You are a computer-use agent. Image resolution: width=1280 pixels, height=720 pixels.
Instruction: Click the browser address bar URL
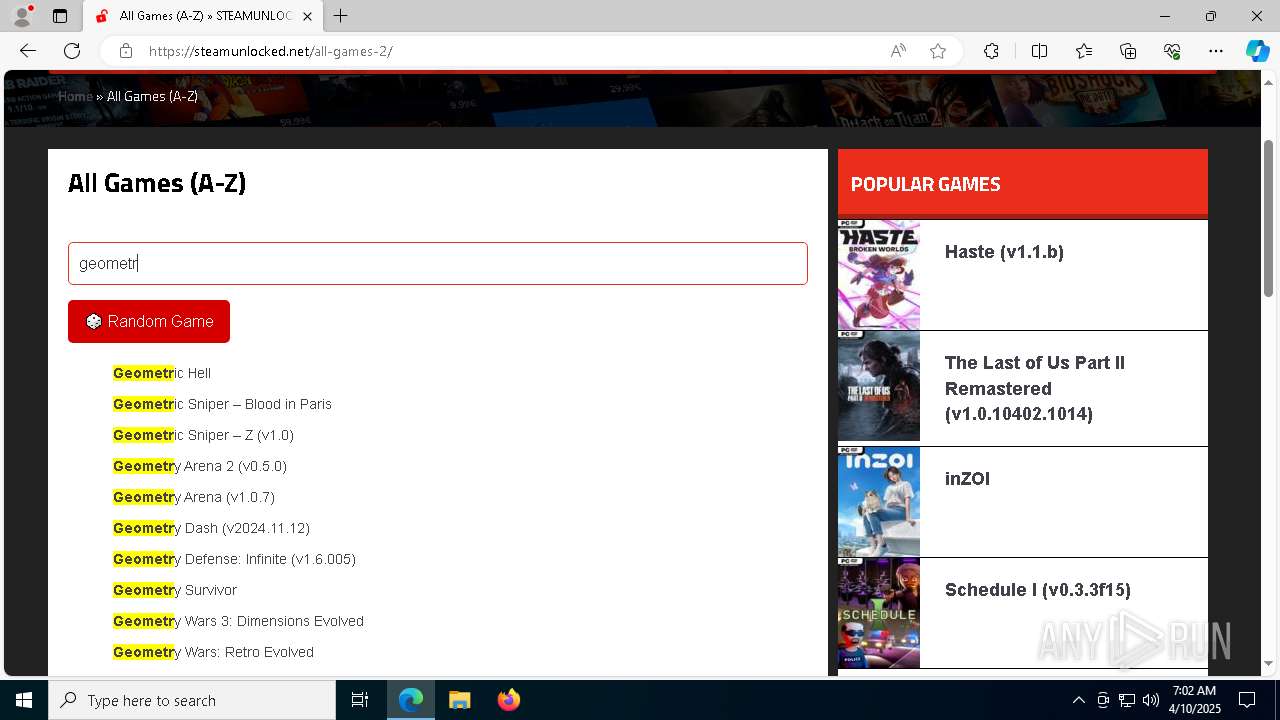(270, 51)
